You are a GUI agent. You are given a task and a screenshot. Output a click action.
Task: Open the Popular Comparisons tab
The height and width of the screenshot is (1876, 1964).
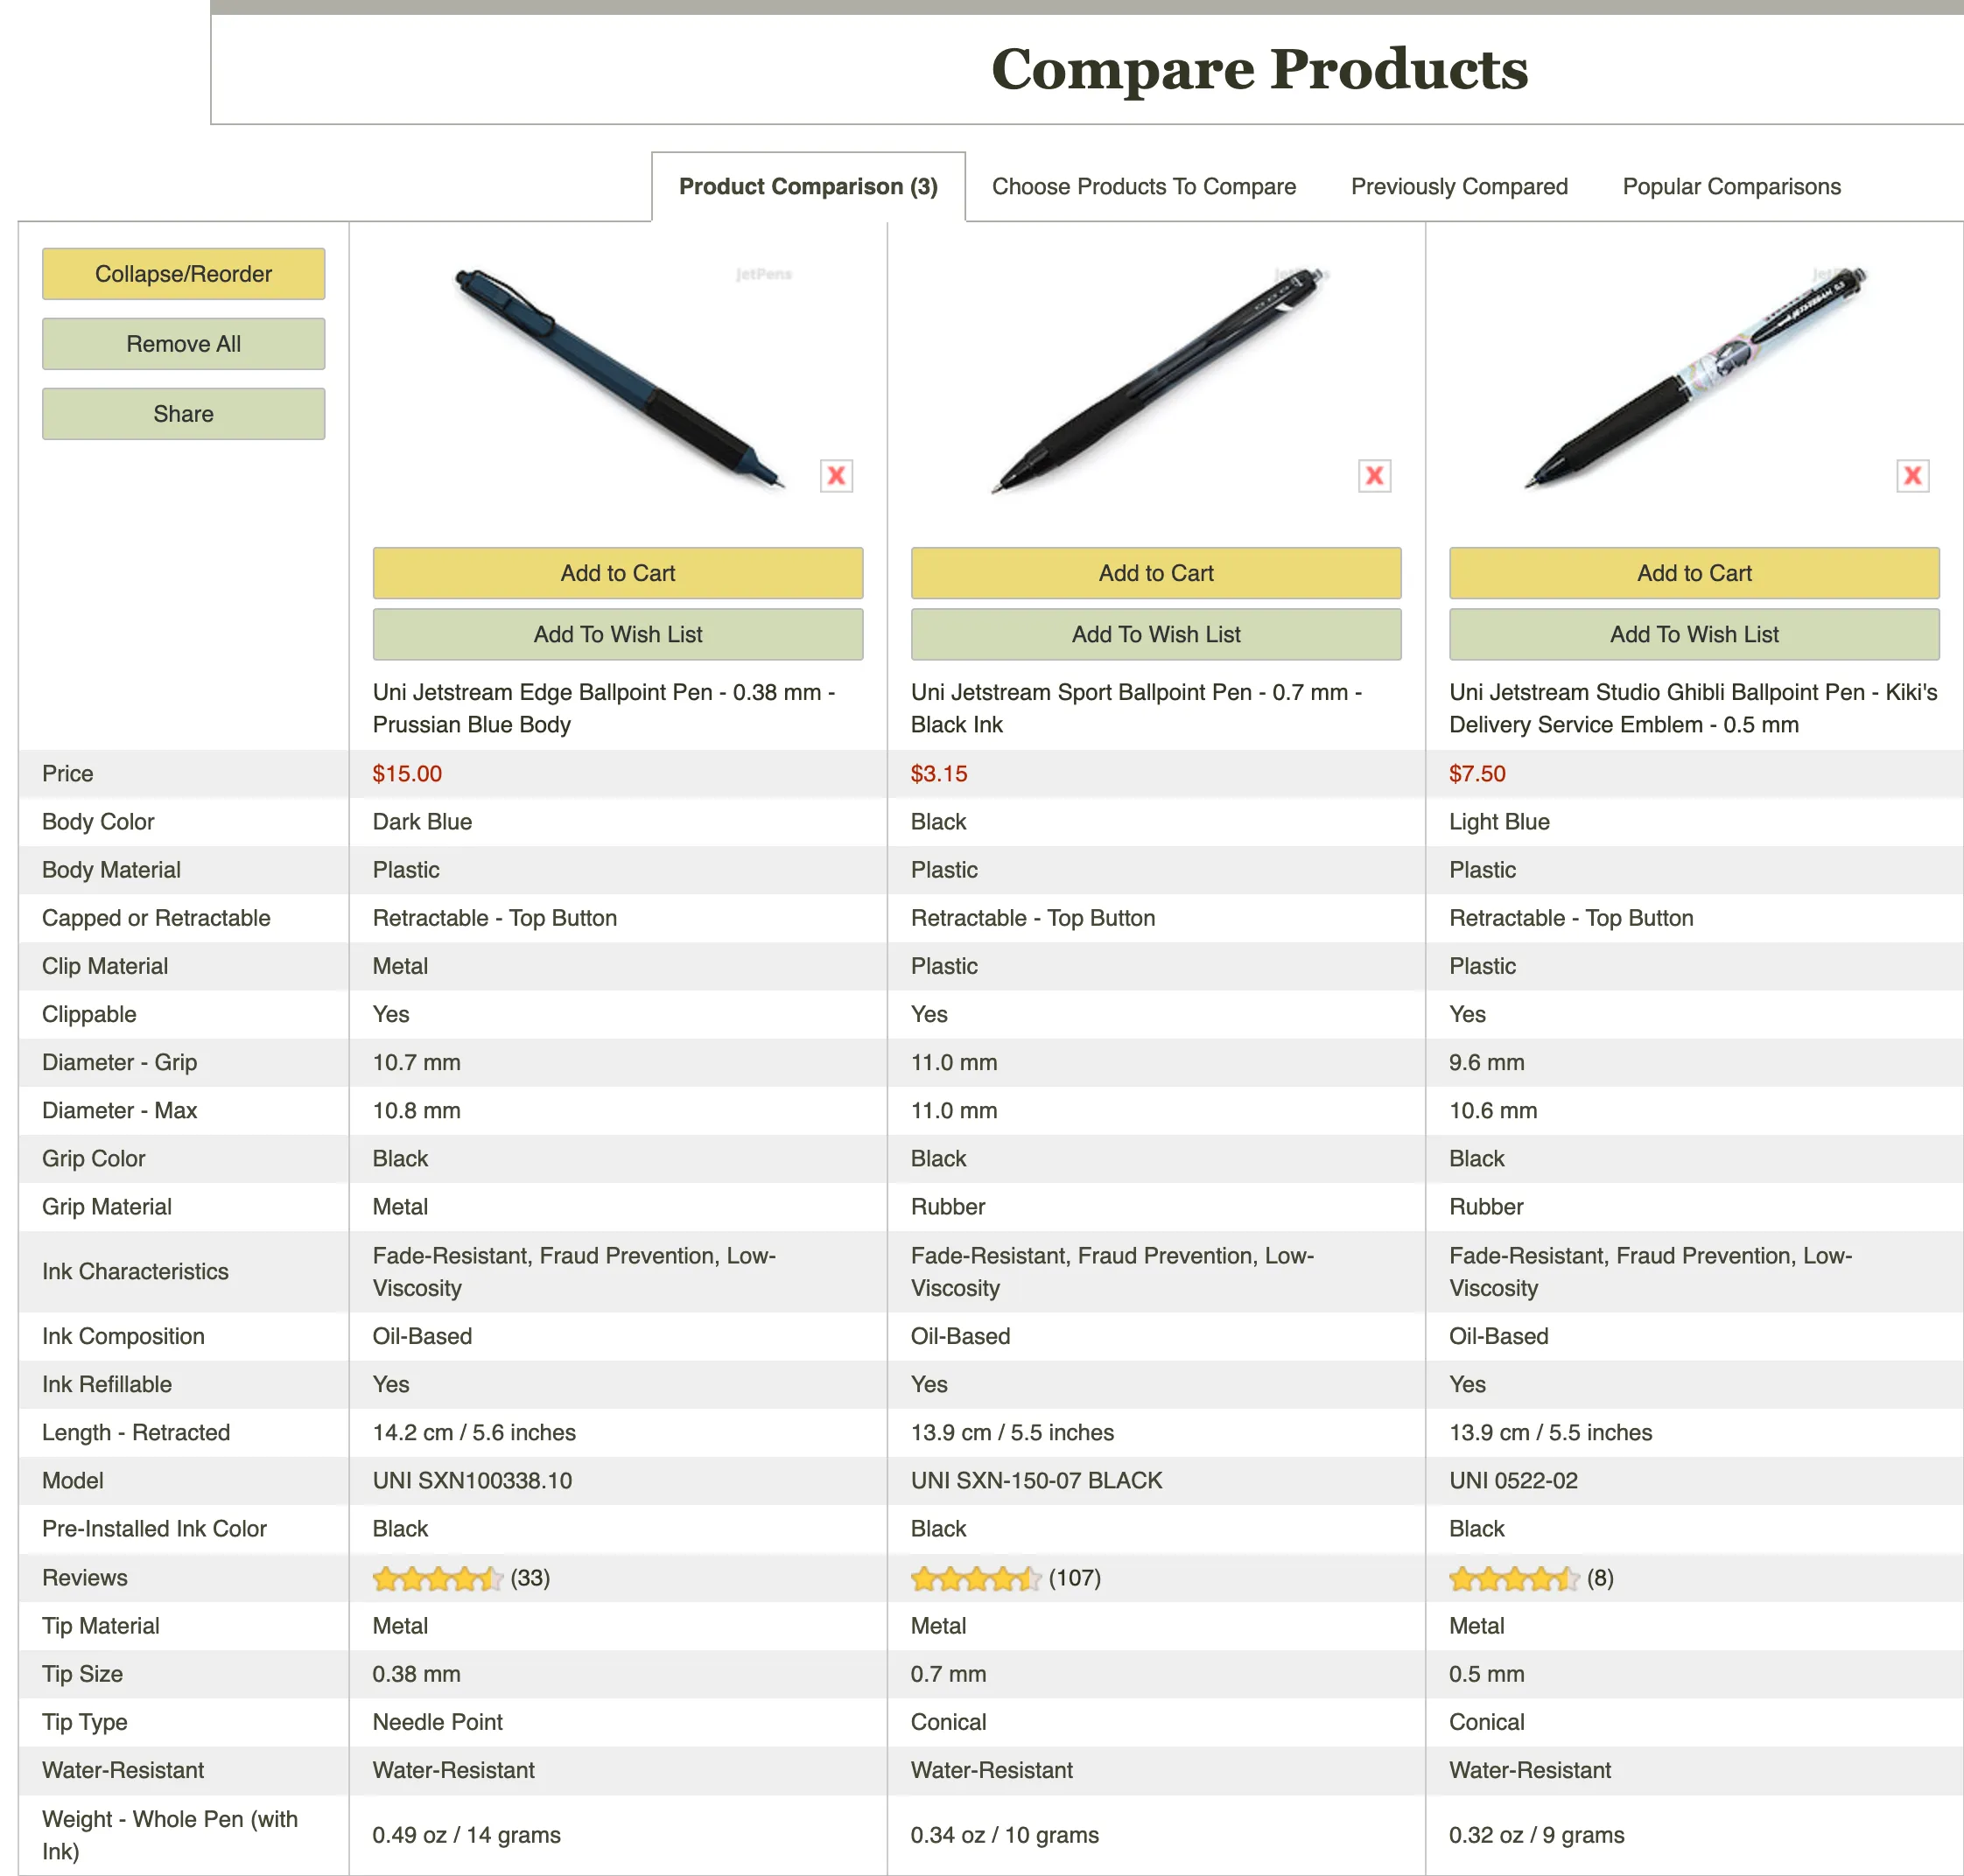1731,187
